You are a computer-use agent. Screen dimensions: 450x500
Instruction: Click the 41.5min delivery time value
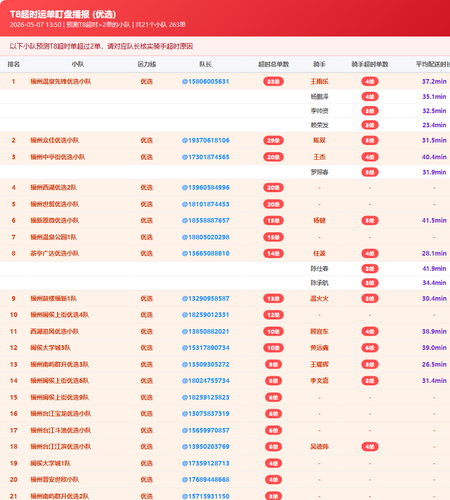[434, 220]
